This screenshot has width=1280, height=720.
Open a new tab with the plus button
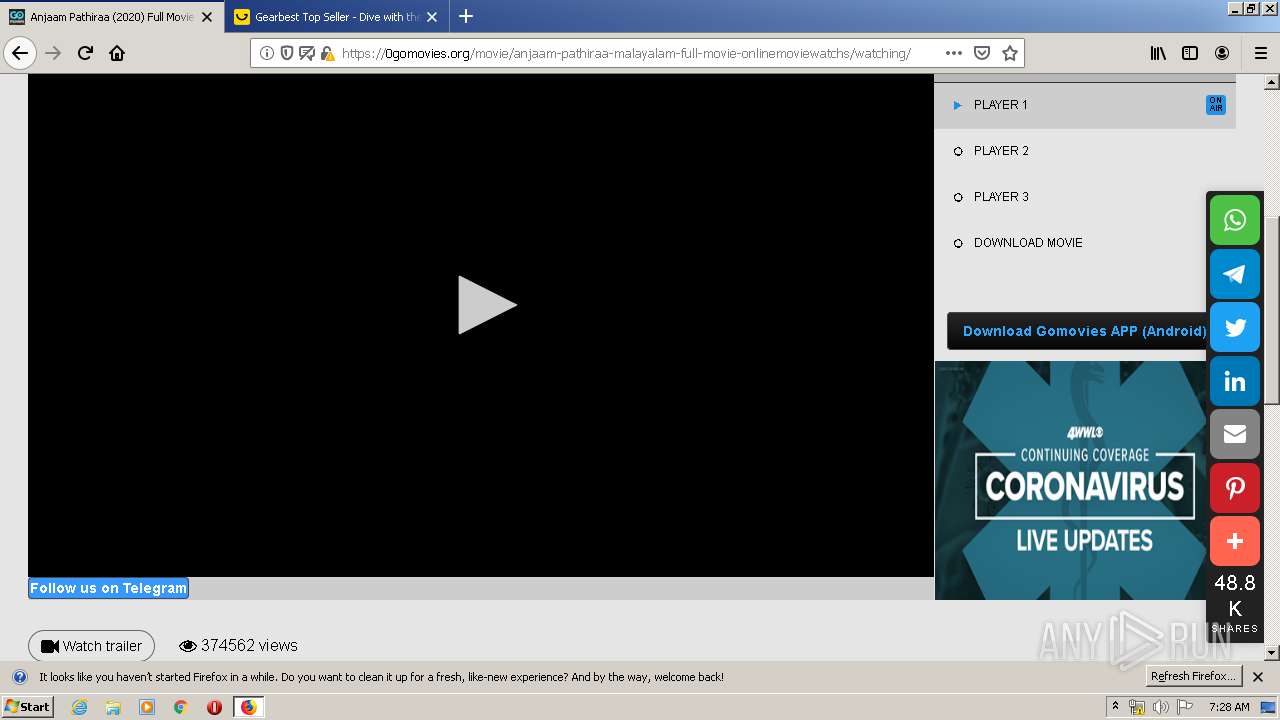[466, 16]
